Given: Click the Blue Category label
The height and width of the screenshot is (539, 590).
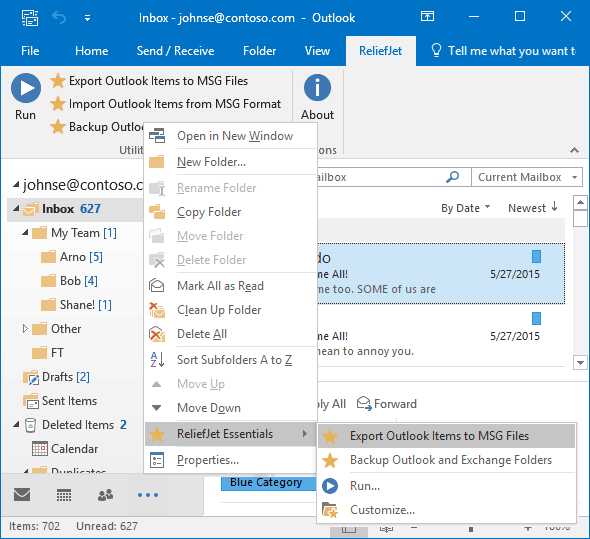Looking at the screenshot, I should point(266,482).
